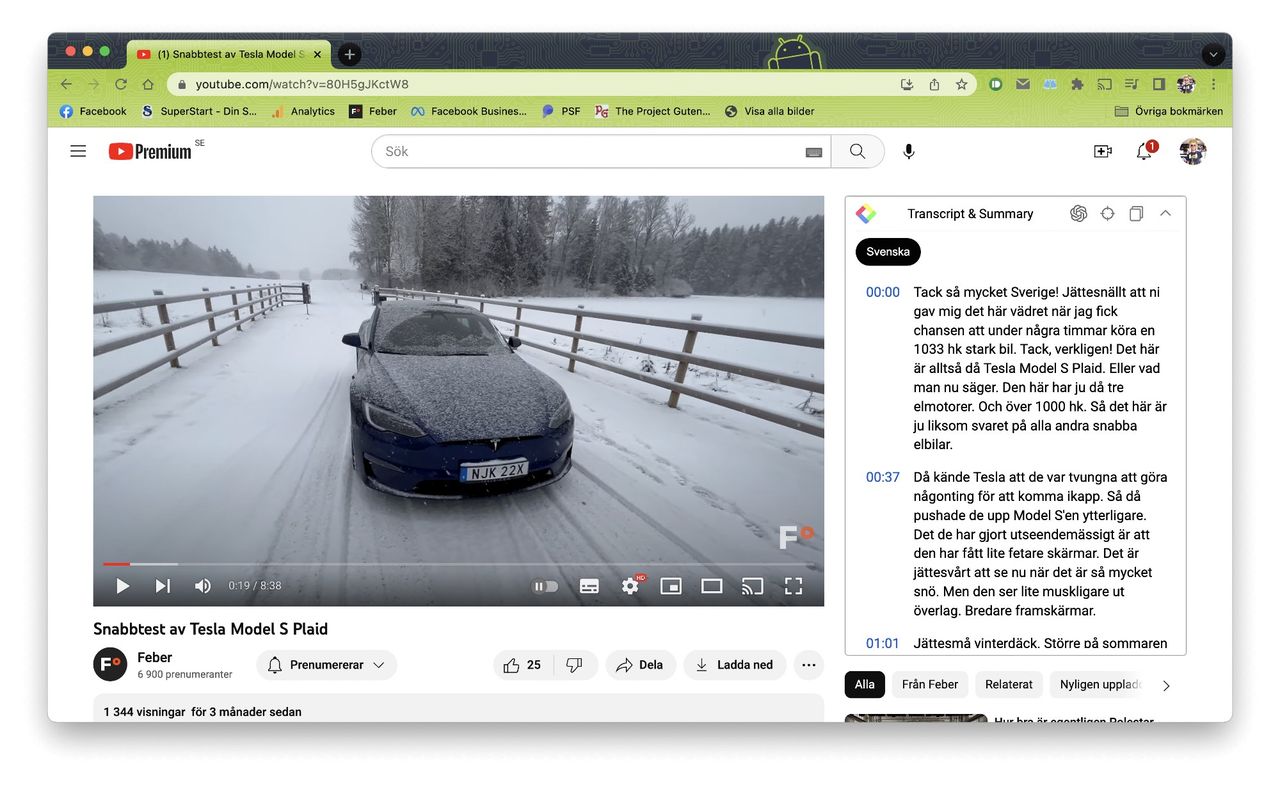The image size is (1280, 785).
Task: Copy the transcript using the copy icon
Action: [x=1136, y=213]
